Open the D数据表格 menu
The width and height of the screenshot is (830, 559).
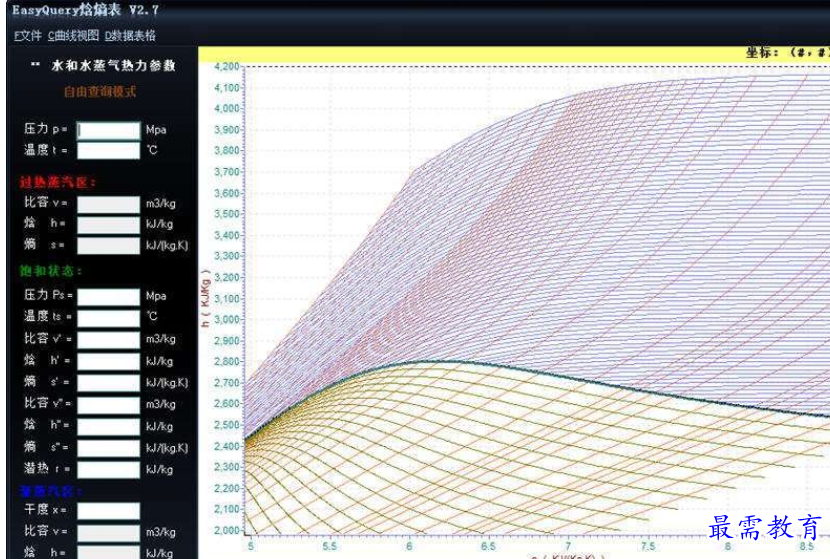point(130,35)
